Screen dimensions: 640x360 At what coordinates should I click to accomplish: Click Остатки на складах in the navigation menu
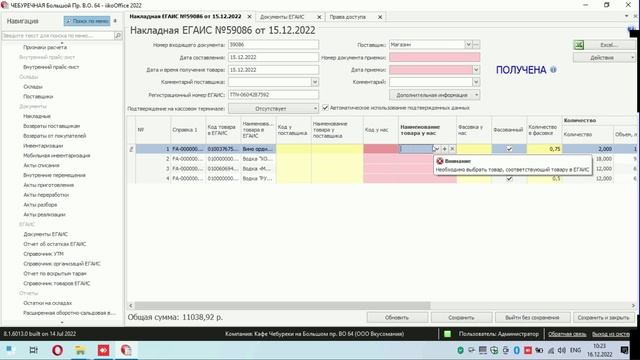point(47,303)
